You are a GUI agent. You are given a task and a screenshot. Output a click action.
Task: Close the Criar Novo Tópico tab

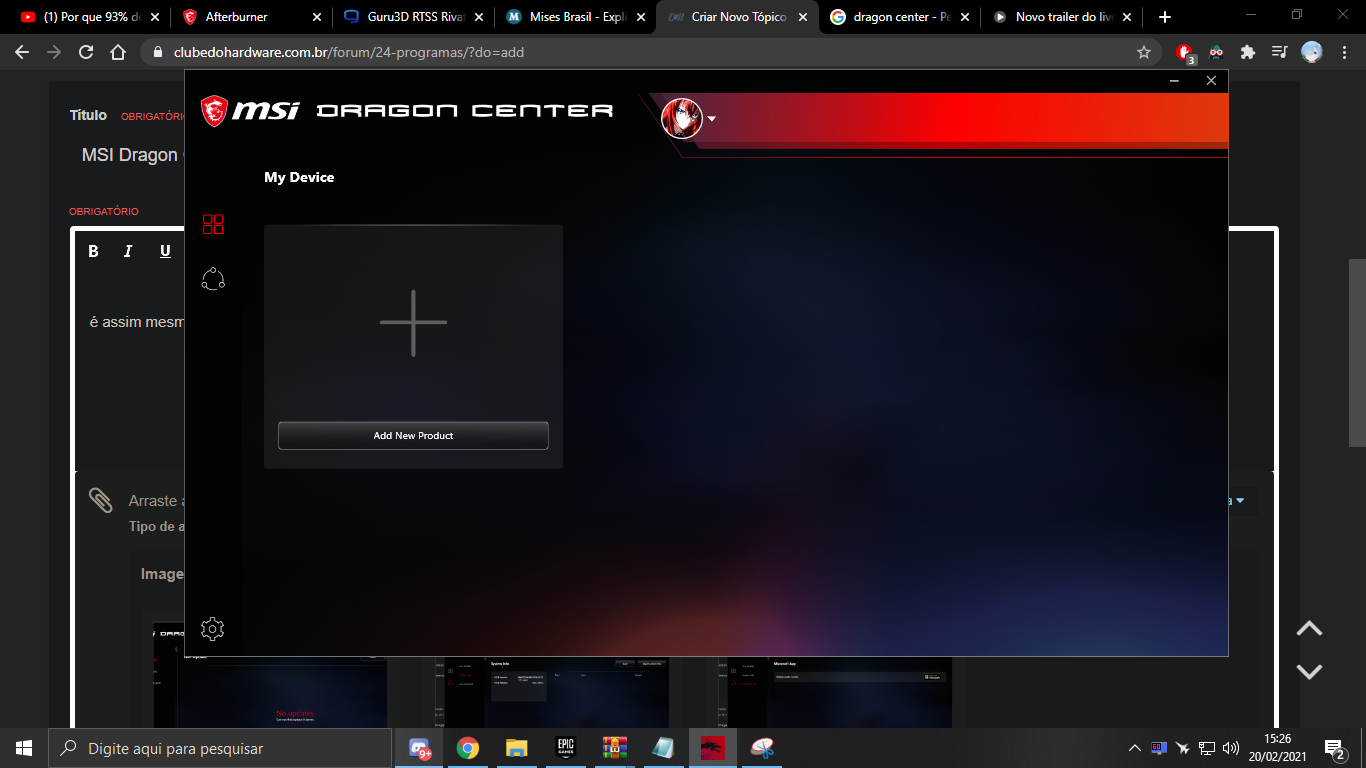click(x=803, y=17)
